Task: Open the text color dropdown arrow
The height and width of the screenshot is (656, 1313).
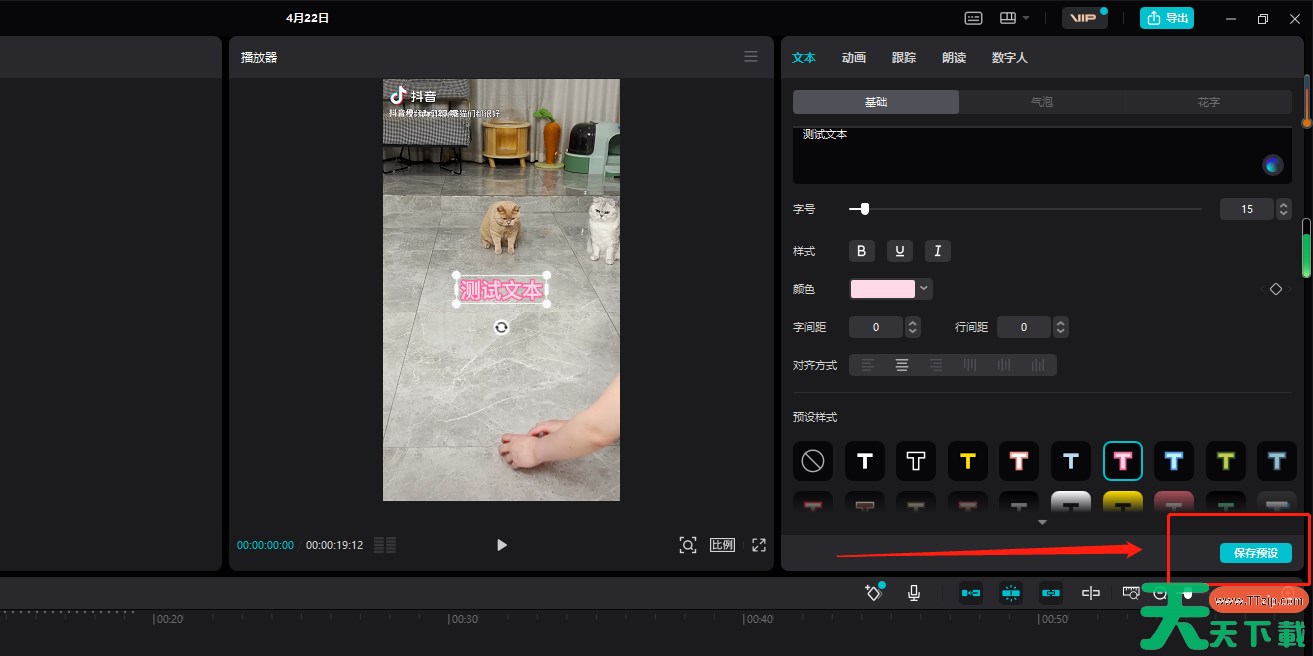Action: click(x=925, y=289)
